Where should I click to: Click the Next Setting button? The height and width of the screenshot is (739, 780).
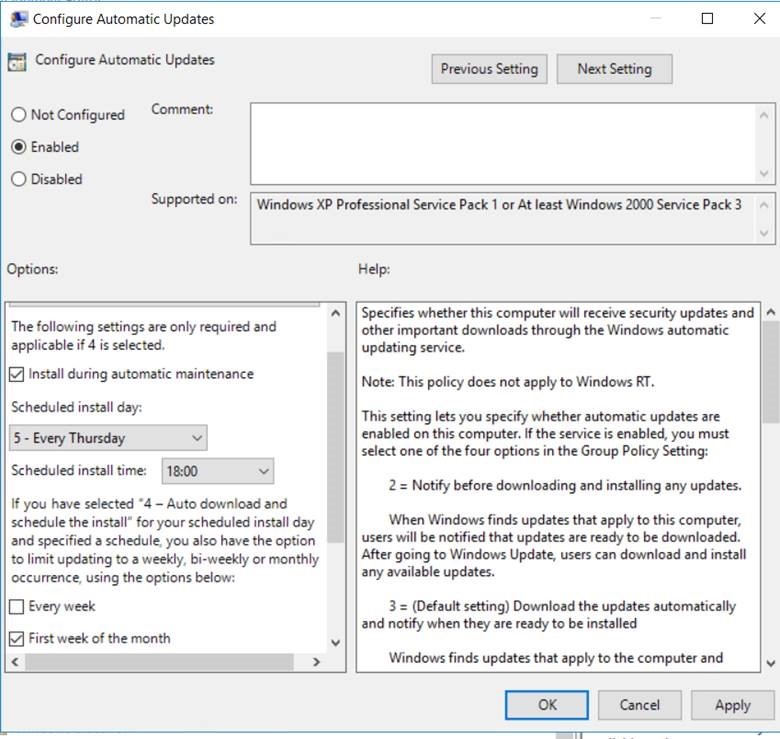614,69
